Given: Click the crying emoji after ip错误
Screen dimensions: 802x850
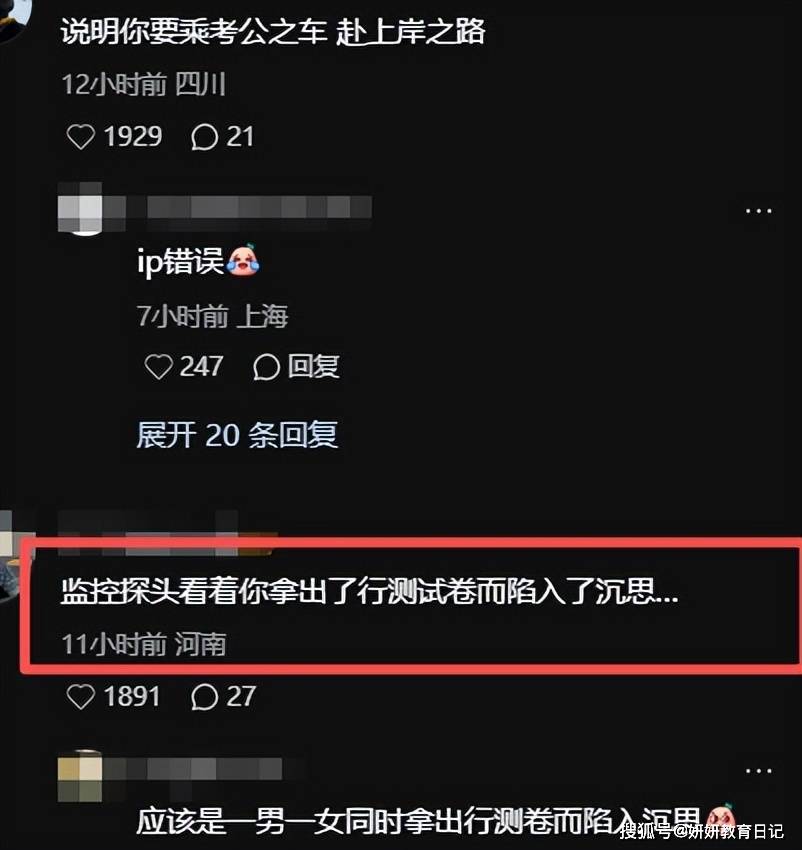Looking at the screenshot, I should point(243,260).
